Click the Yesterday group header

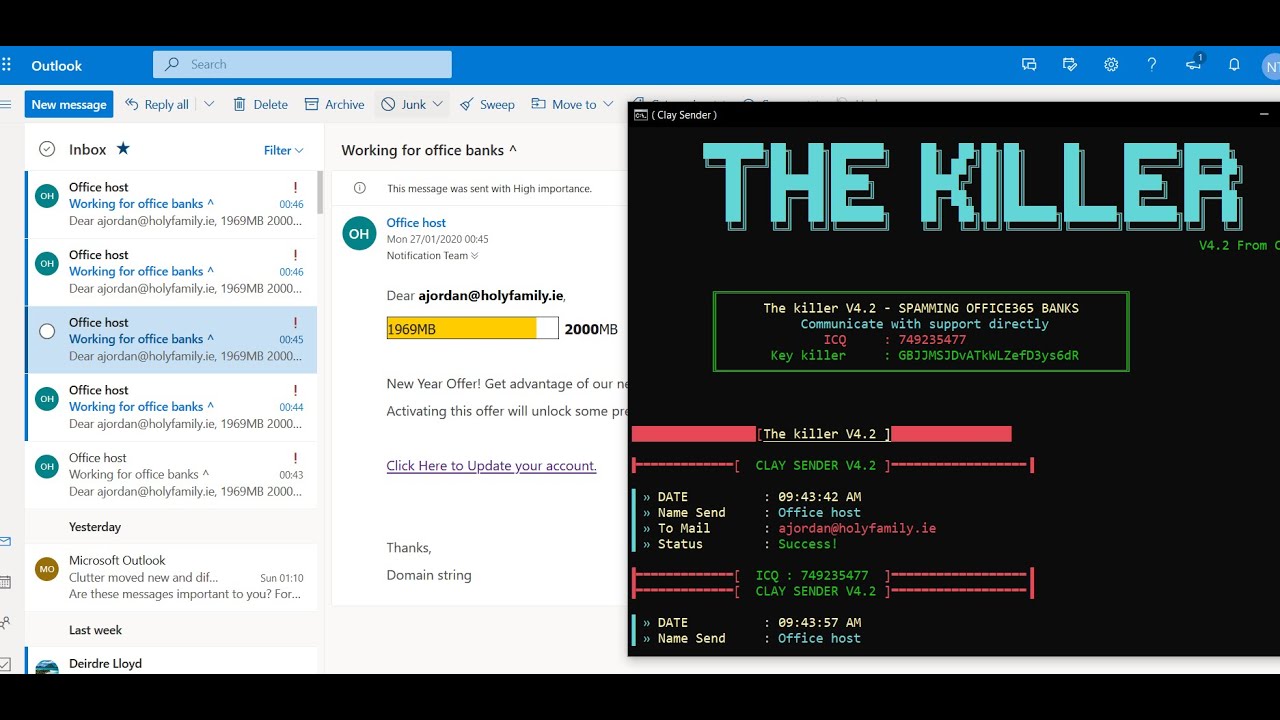click(x=95, y=527)
